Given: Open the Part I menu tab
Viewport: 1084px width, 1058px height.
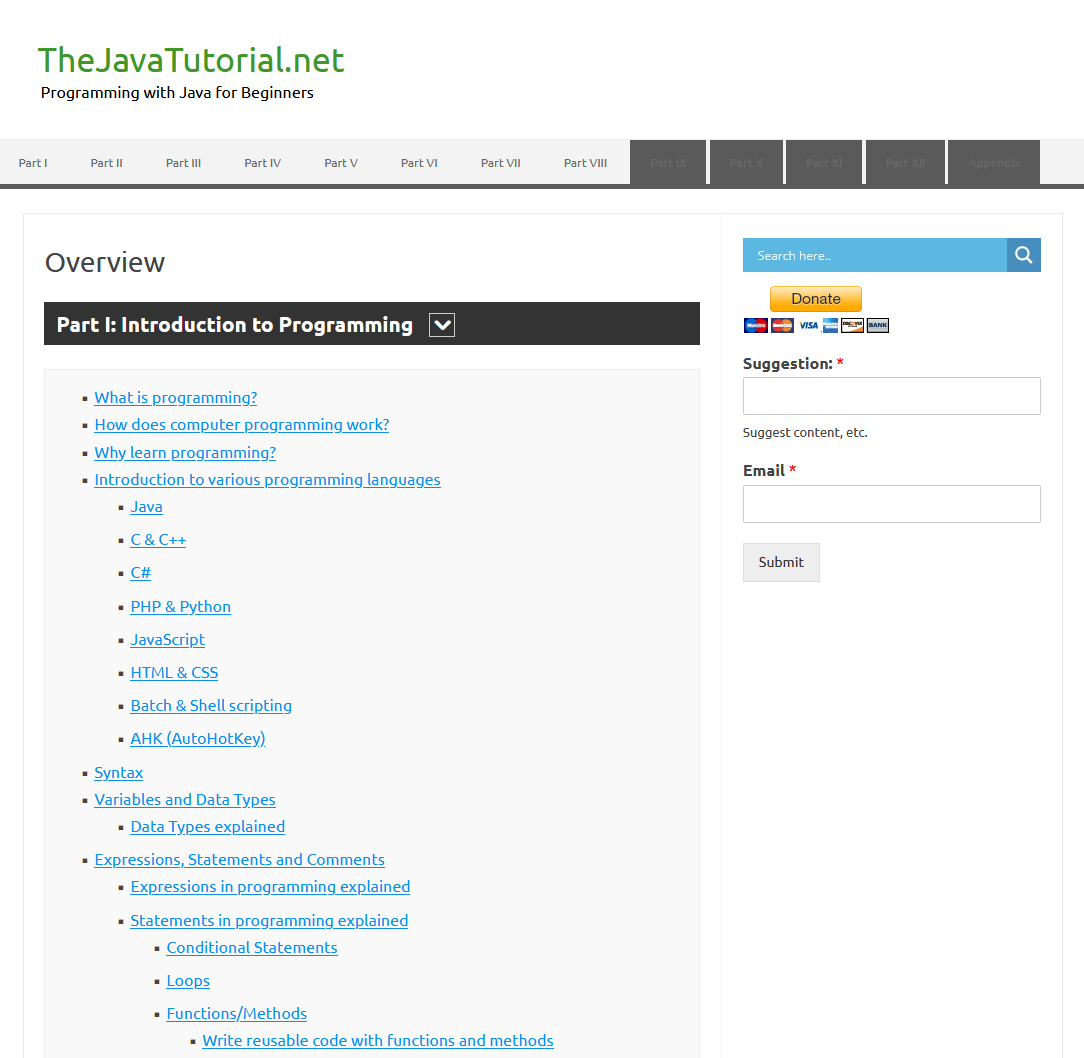Looking at the screenshot, I should (x=33, y=163).
